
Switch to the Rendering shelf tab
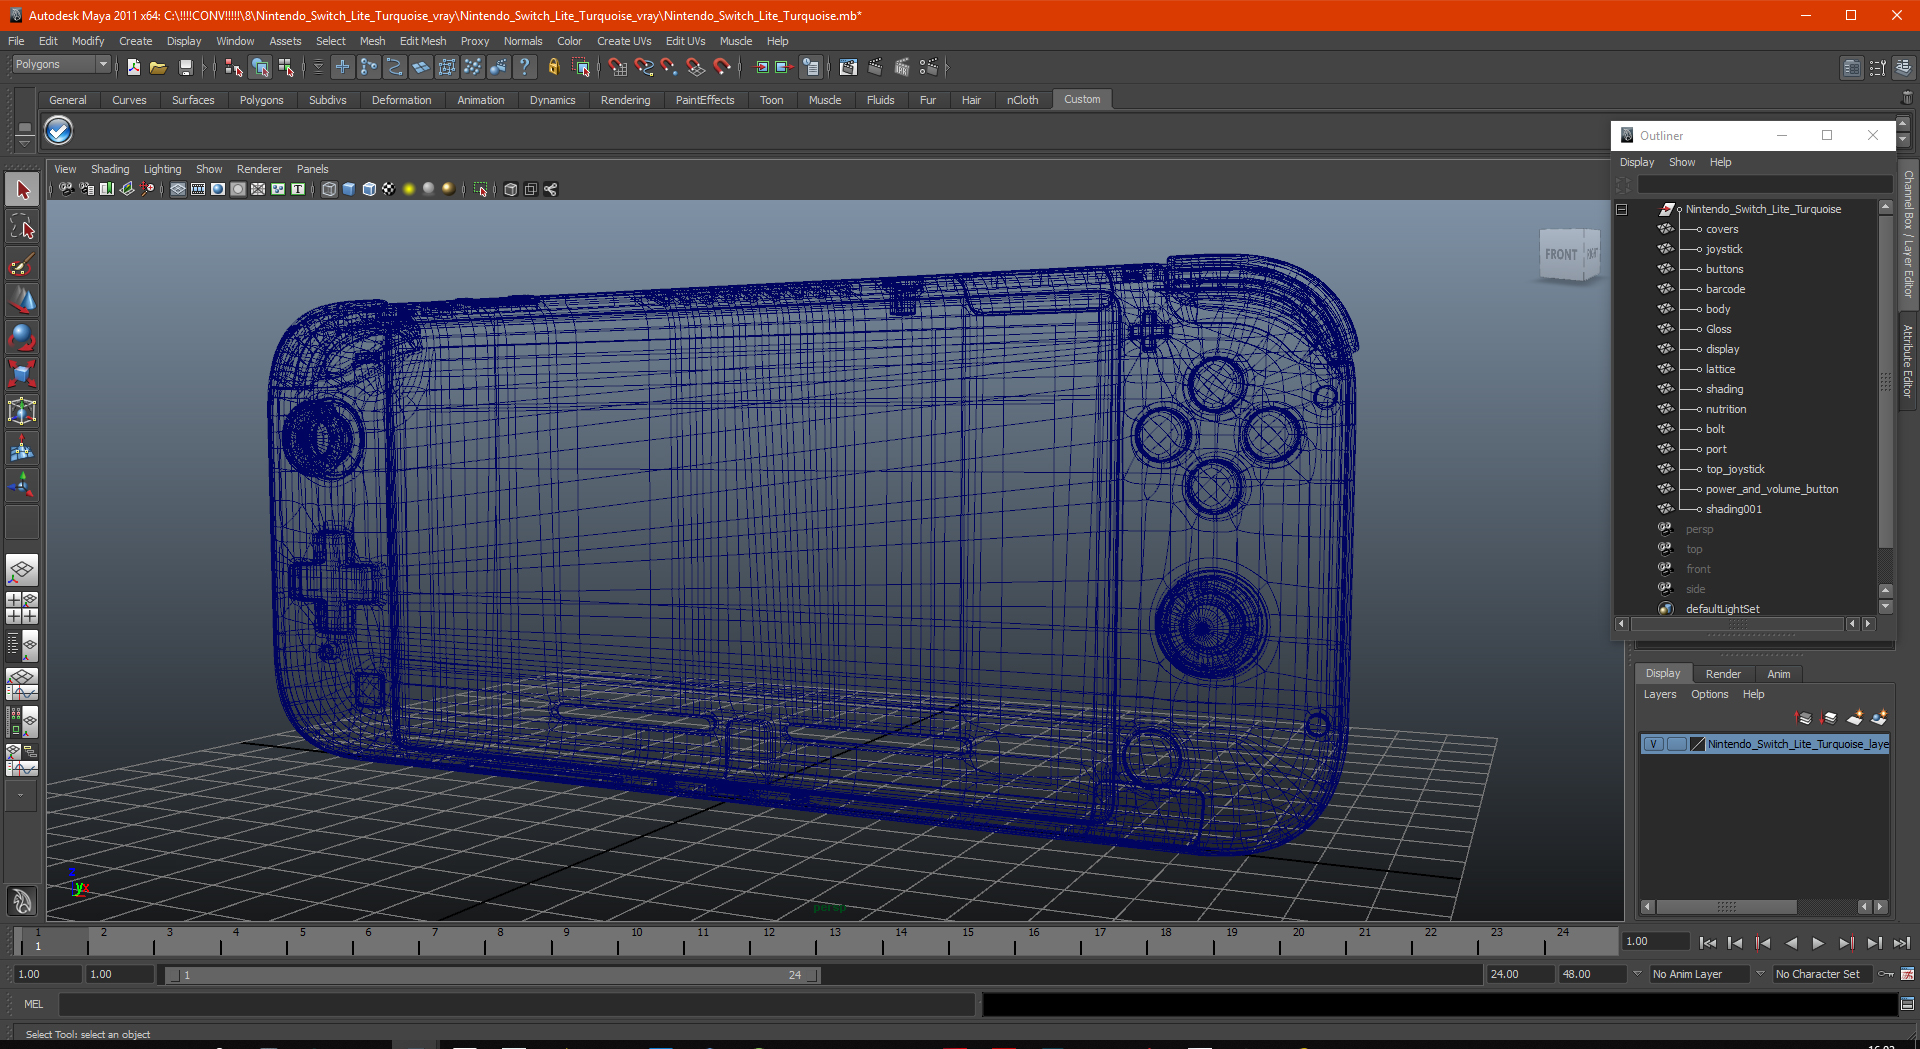point(625,100)
